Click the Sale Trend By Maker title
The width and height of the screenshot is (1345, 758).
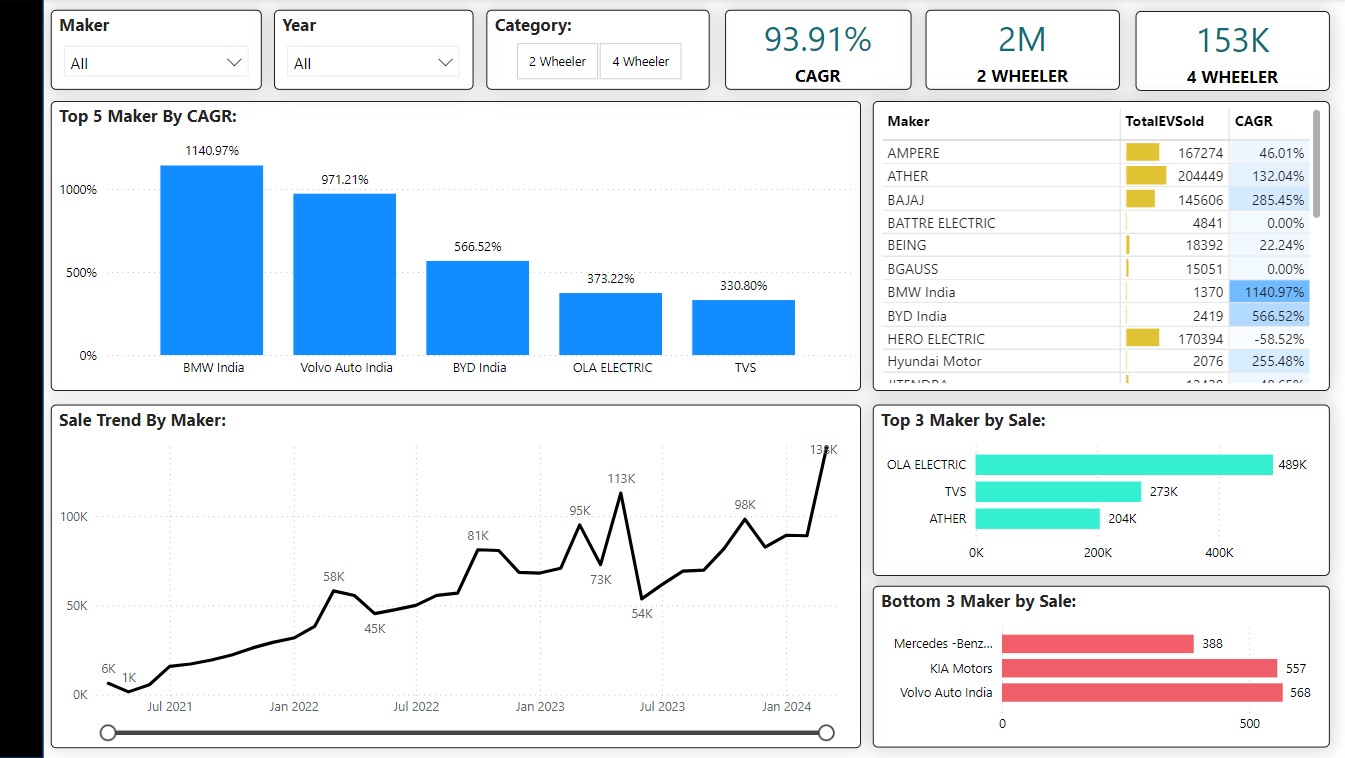coord(143,420)
